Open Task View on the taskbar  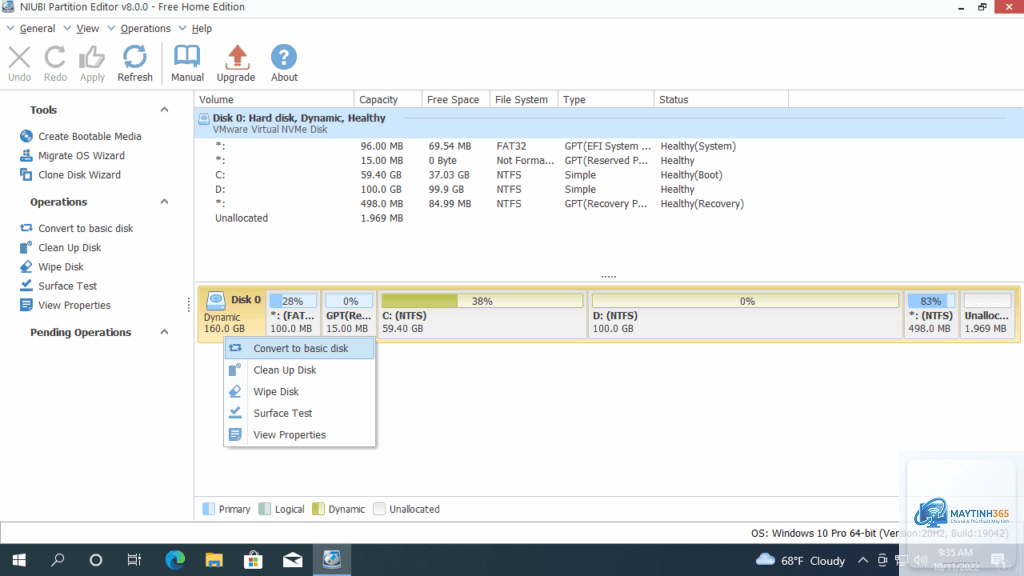point(134,560)
